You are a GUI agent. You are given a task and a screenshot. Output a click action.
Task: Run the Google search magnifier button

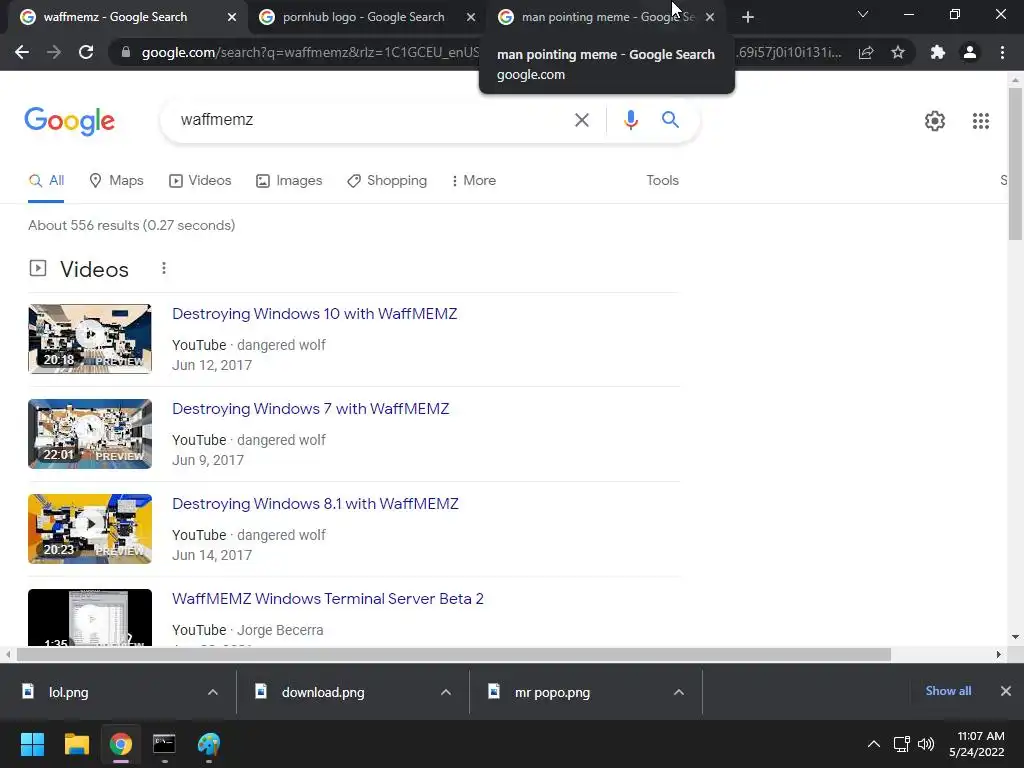670,120
